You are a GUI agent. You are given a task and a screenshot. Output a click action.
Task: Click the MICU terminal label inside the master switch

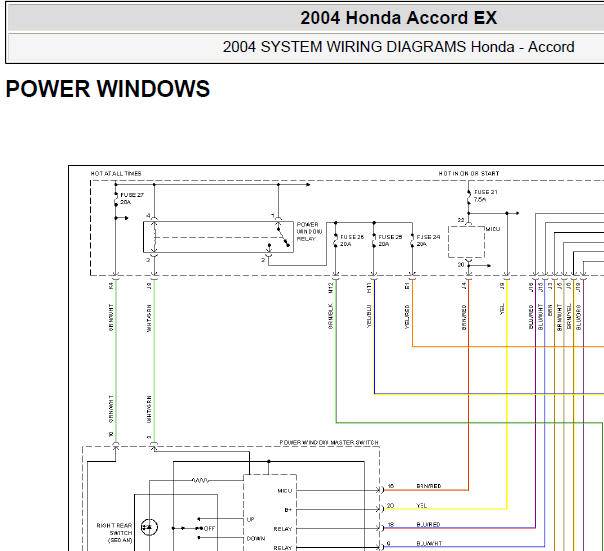click(x=285, y=491)
